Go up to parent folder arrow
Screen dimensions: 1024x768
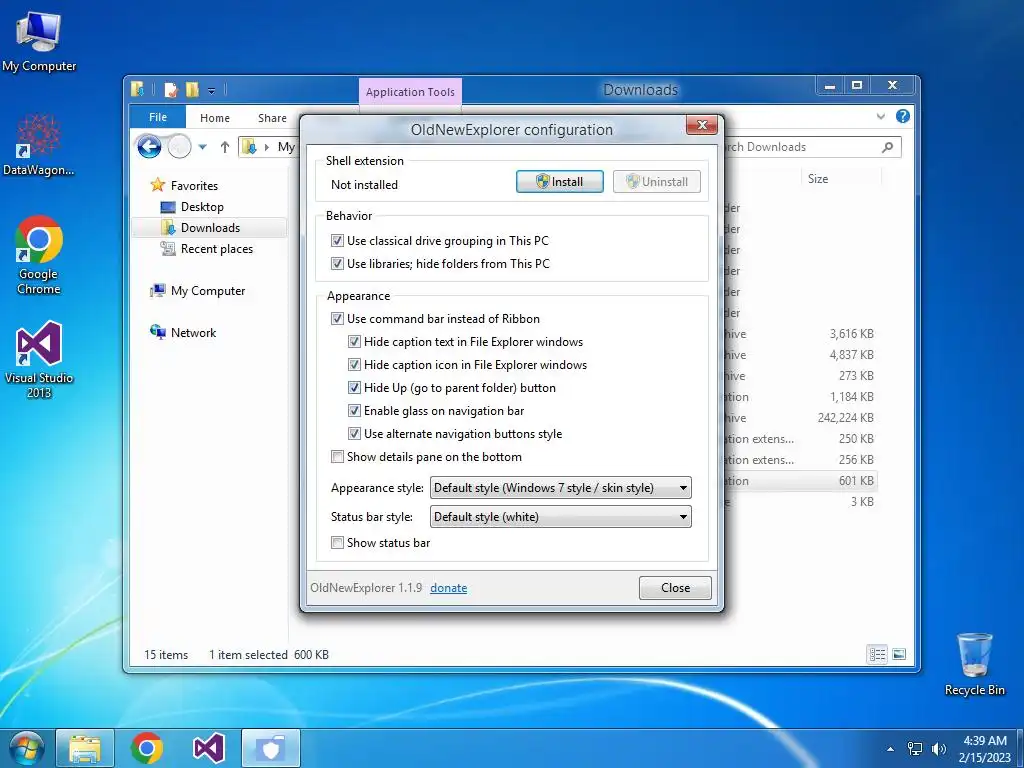pos(225,147)
